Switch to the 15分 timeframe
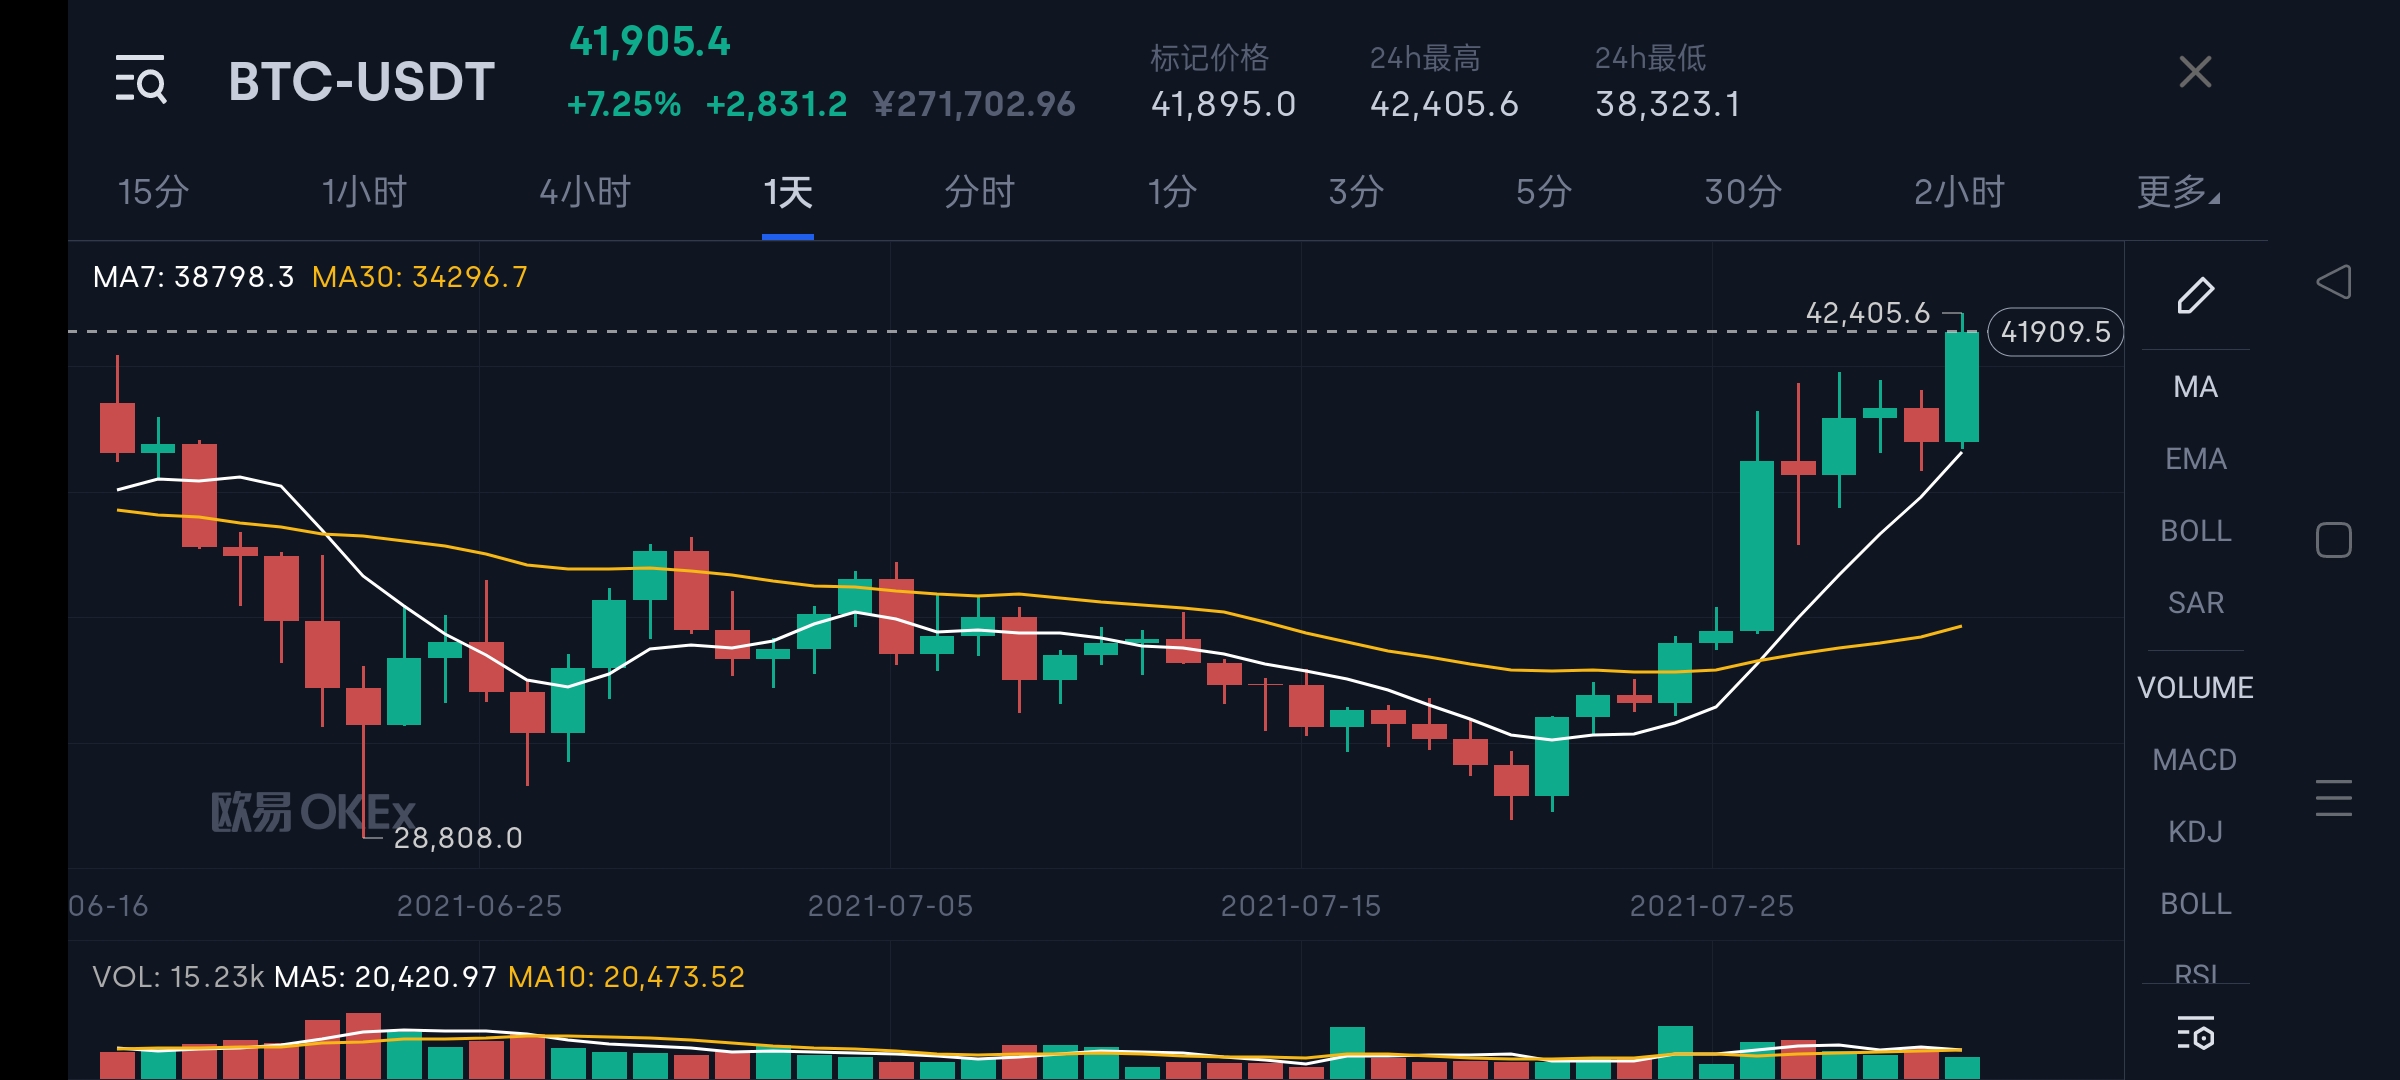This screenshot has width=2400, height=1080. (153, 191)
